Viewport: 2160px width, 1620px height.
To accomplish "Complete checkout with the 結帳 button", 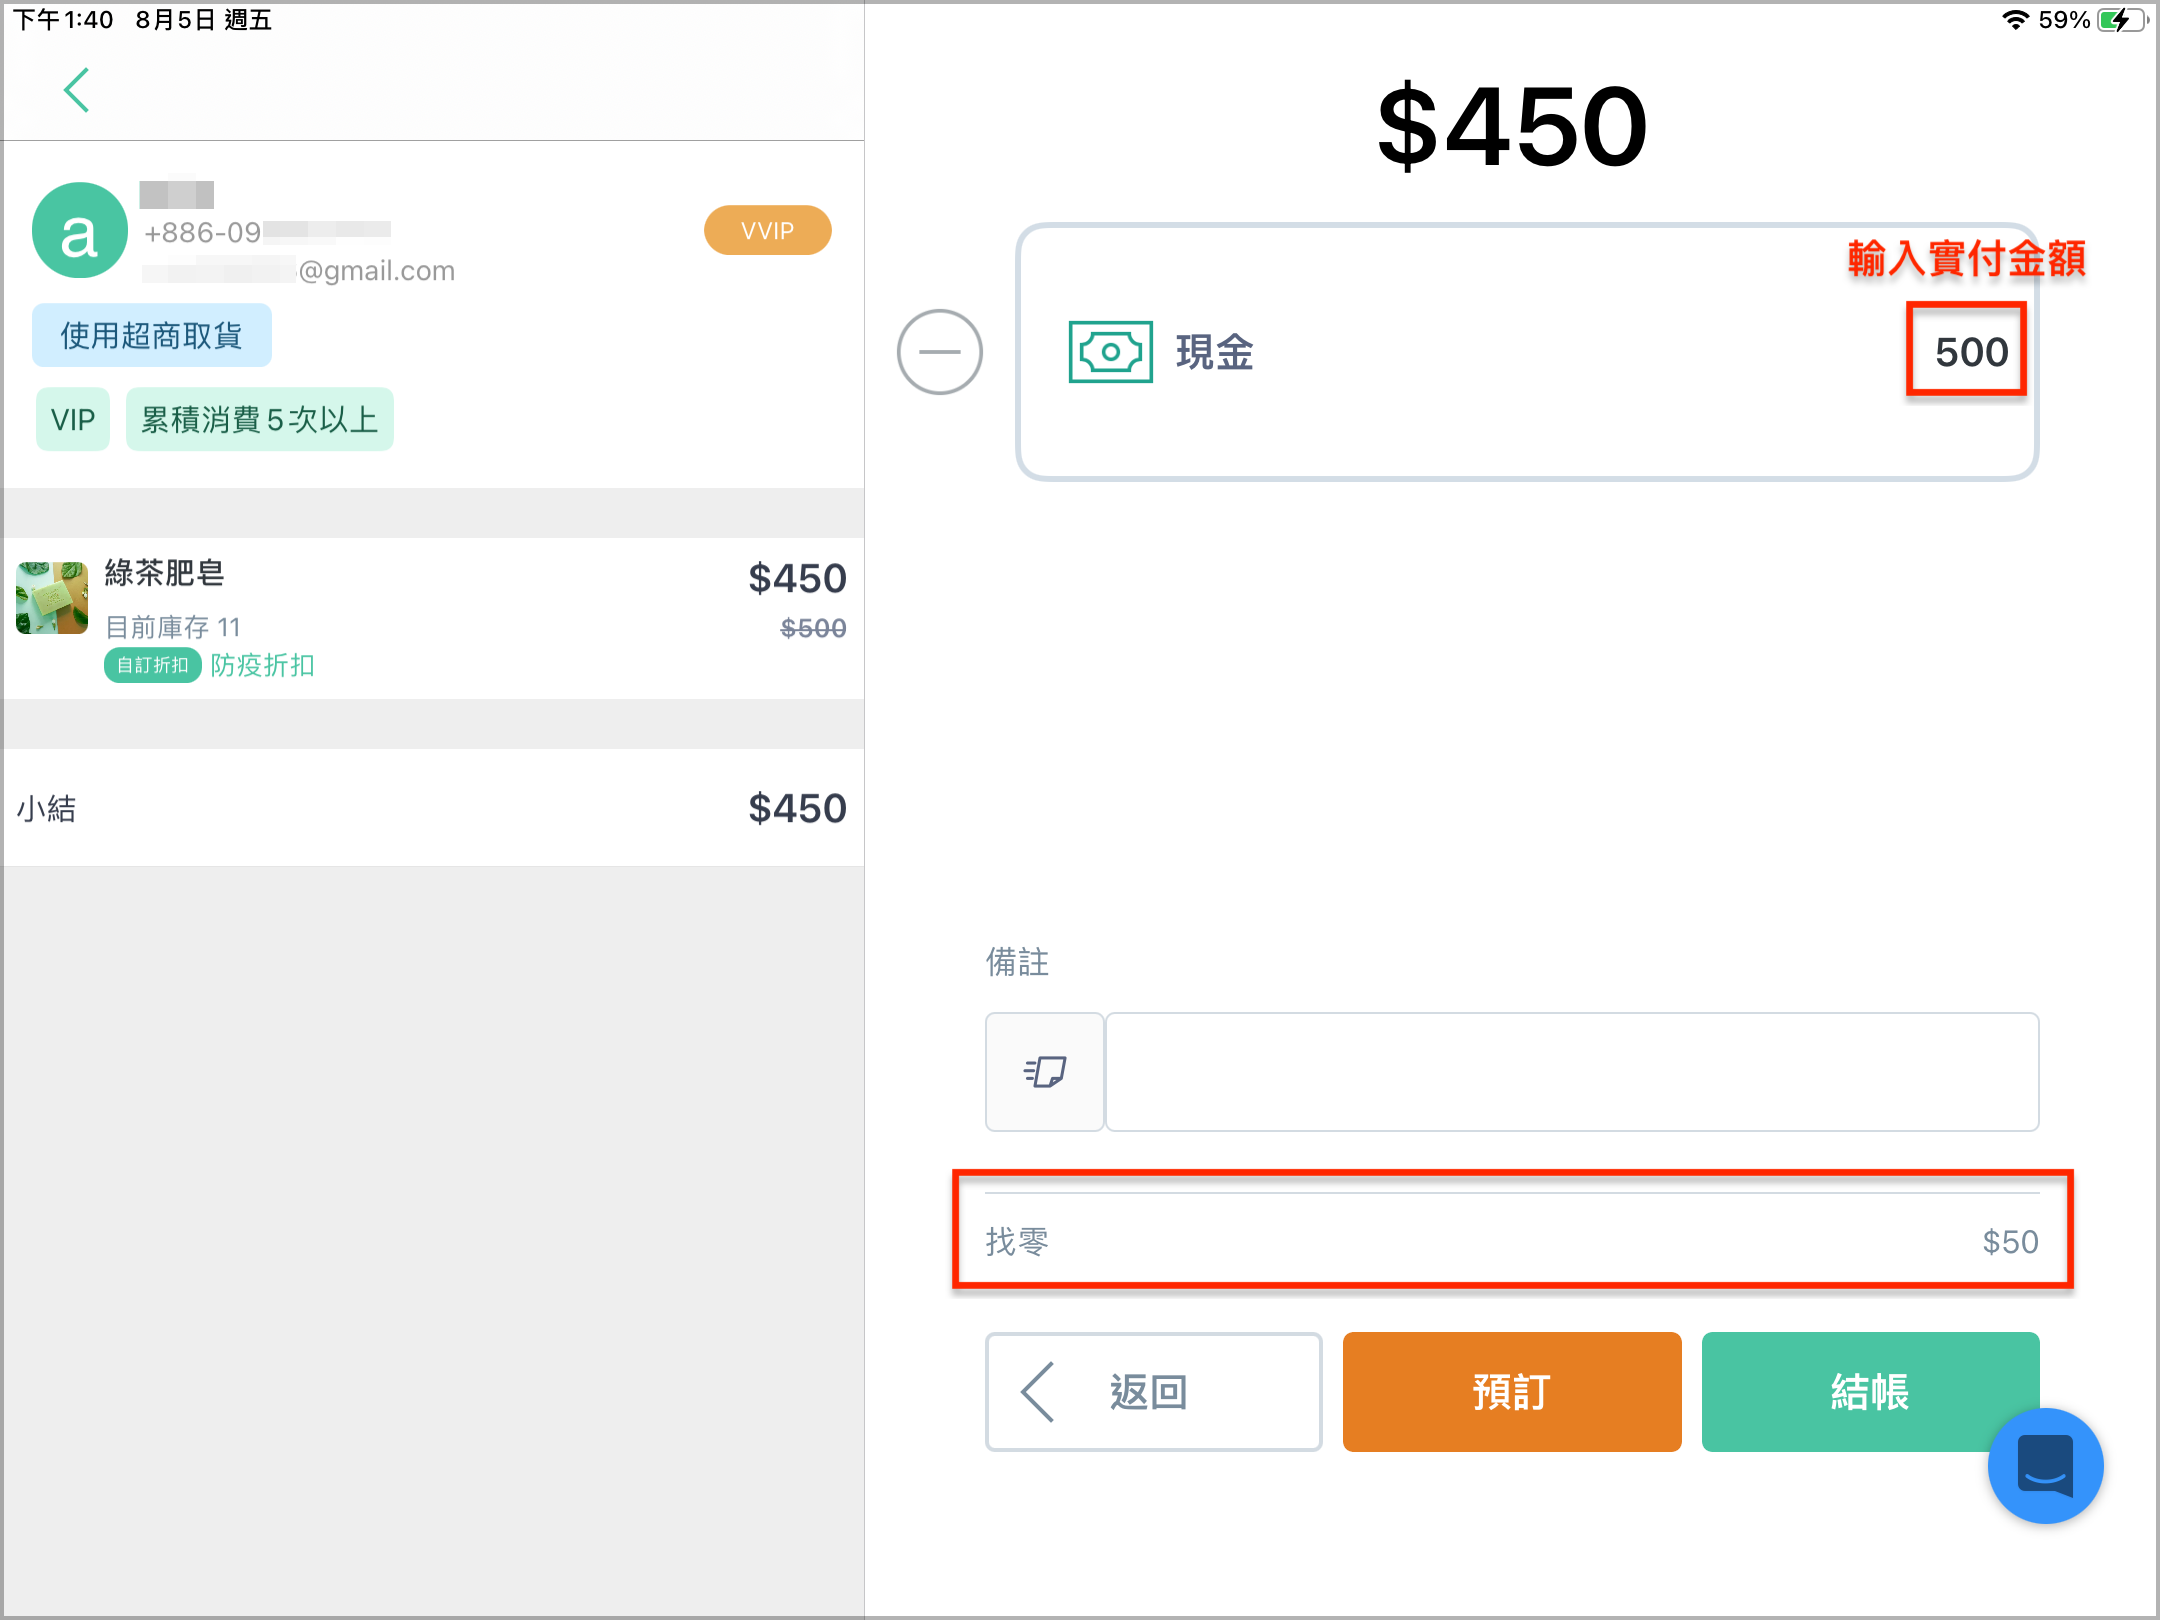I will 1869,1391.
